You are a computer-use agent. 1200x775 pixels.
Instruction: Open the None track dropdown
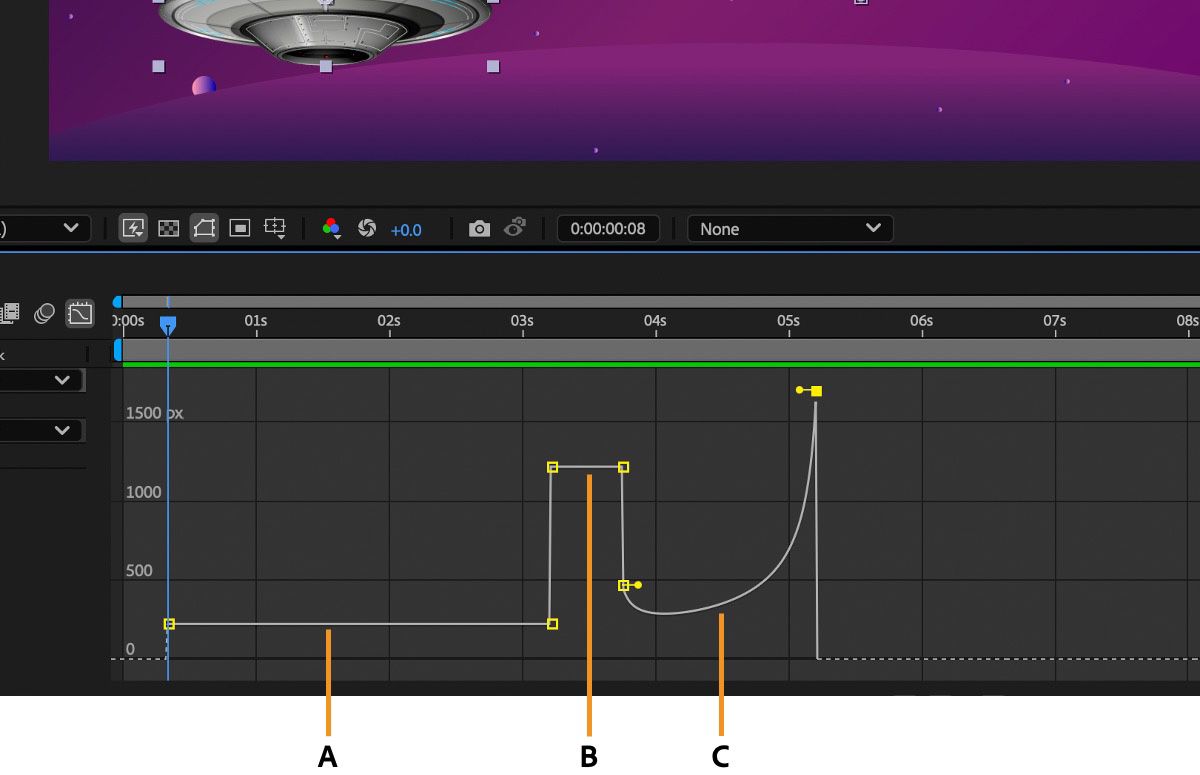(x=790, y=229)
